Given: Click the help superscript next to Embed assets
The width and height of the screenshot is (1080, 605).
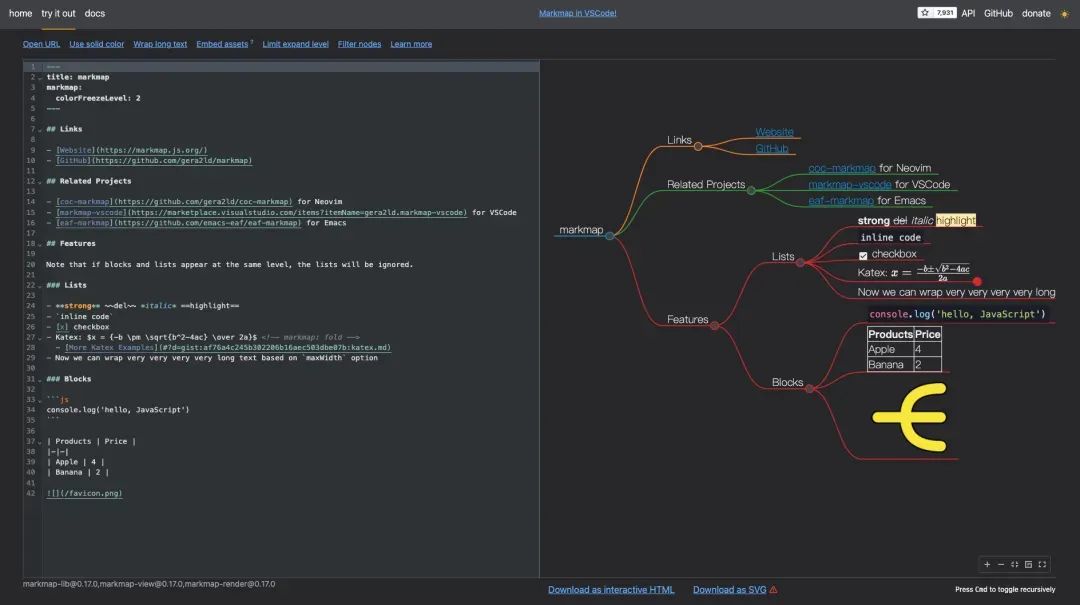Looking at the screenshot, I should coord(253,41).
